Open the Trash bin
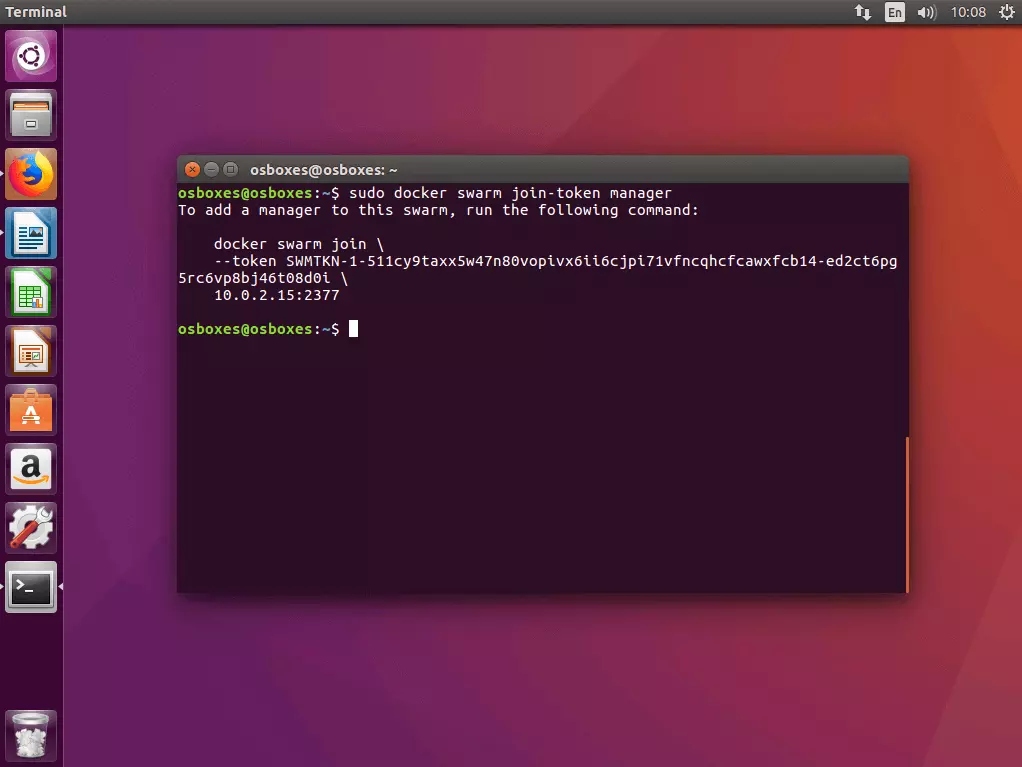The image size is (1022, 767). [32, 736]
